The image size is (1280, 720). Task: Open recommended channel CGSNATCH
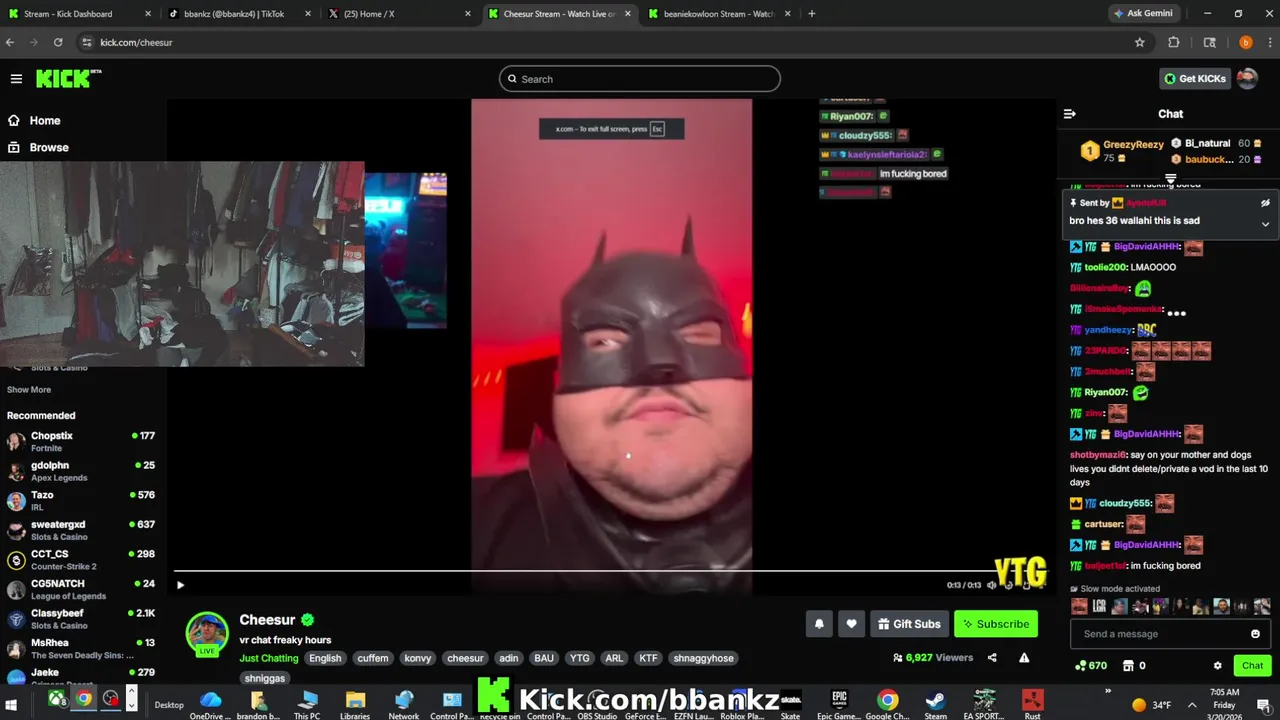point(80,589)
